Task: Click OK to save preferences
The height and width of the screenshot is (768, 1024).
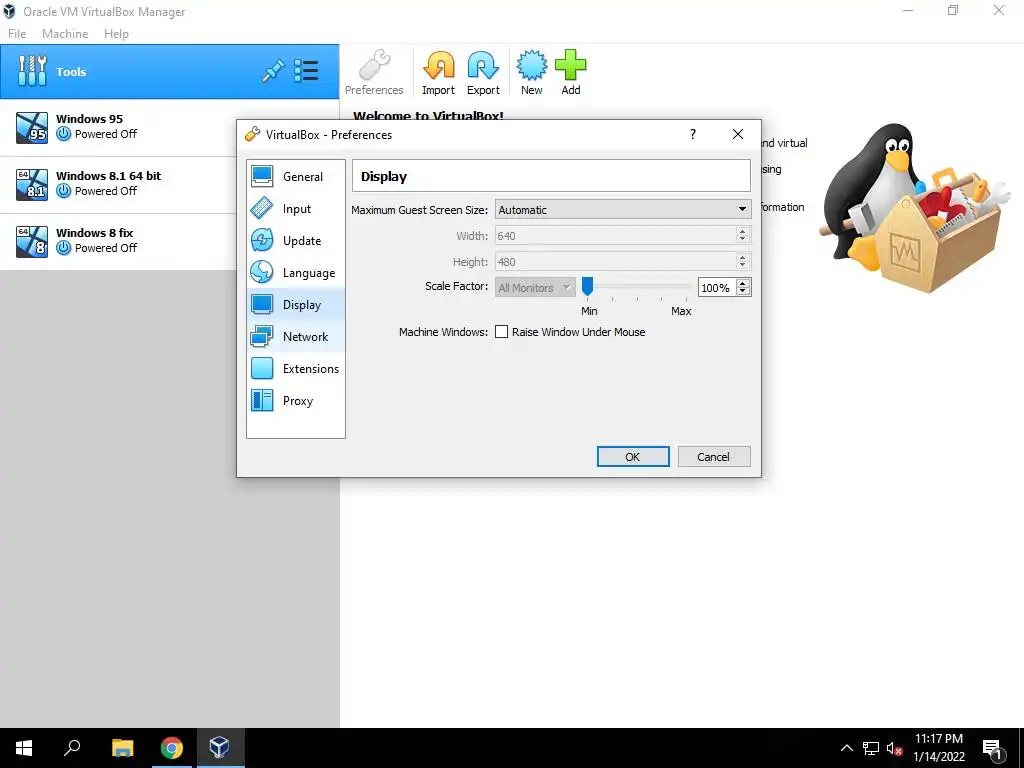Action: (633, 456)
